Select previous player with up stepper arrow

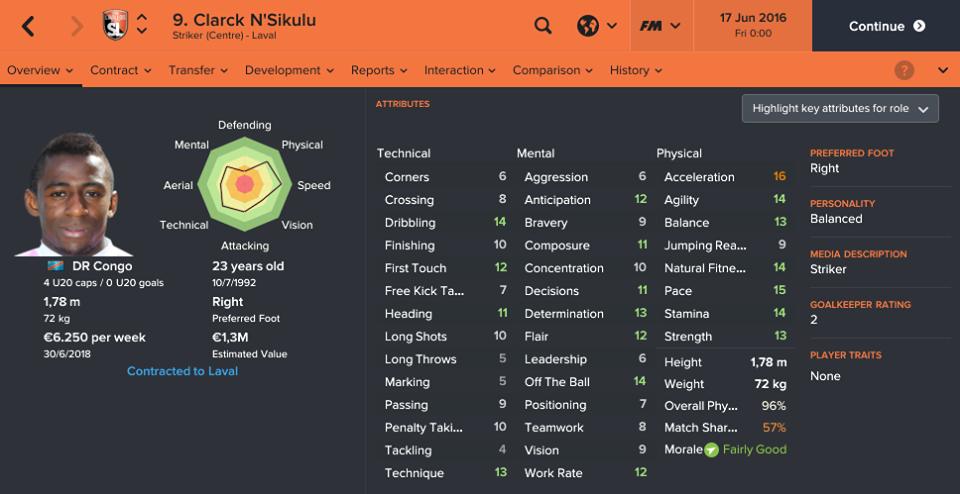(142, 18)
